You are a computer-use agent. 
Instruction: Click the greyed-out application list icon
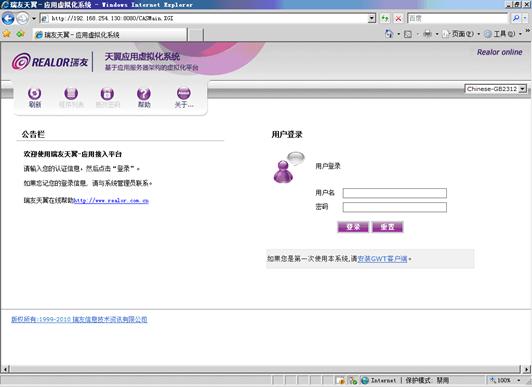(x=71, y=93)
